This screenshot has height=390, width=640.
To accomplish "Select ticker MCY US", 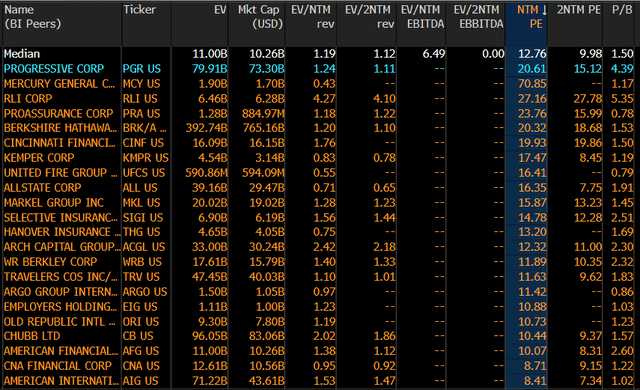I will click(142, 84).
